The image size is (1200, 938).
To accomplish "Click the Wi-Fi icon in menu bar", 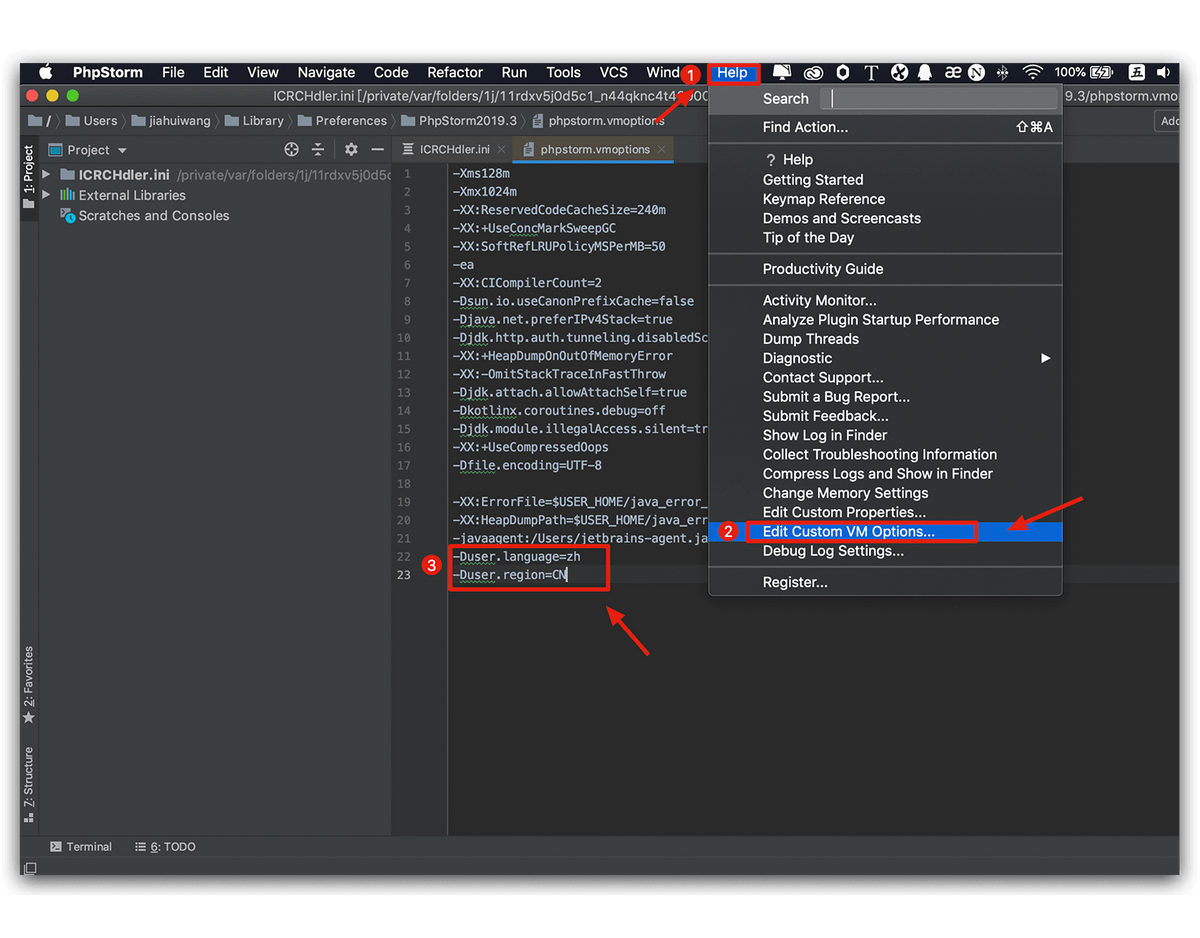I will coord(1032,72).
